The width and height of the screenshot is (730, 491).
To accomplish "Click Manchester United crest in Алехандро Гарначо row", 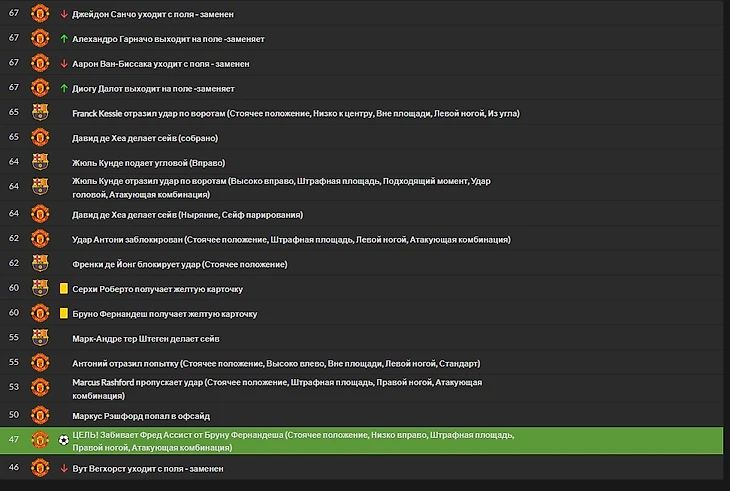I will [x=40, y=38].
